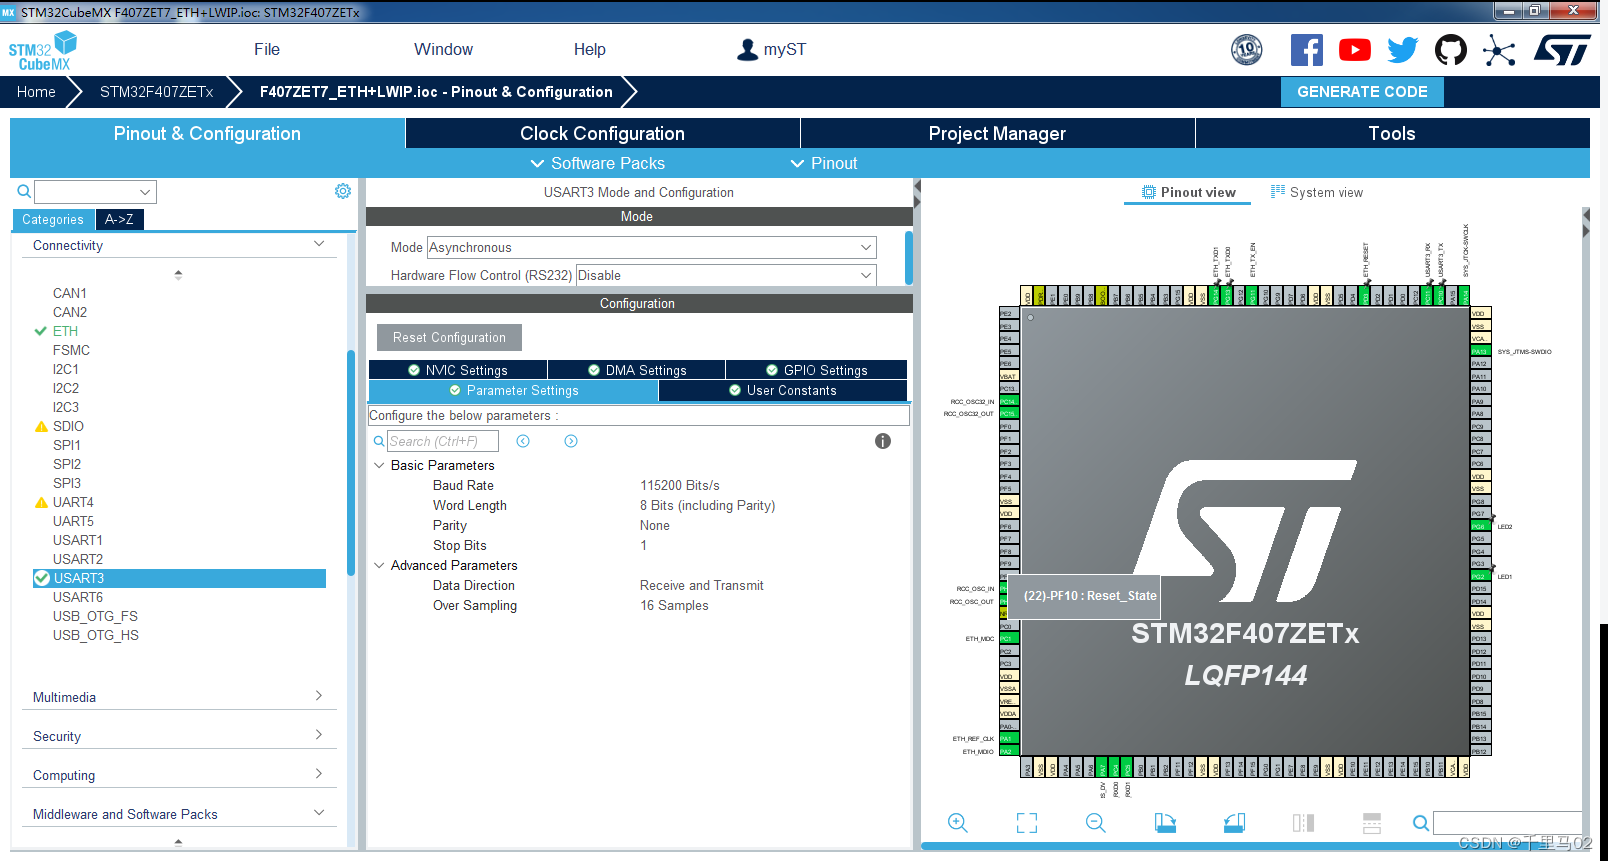Flip chip view horizontally

pos(1303,823)
